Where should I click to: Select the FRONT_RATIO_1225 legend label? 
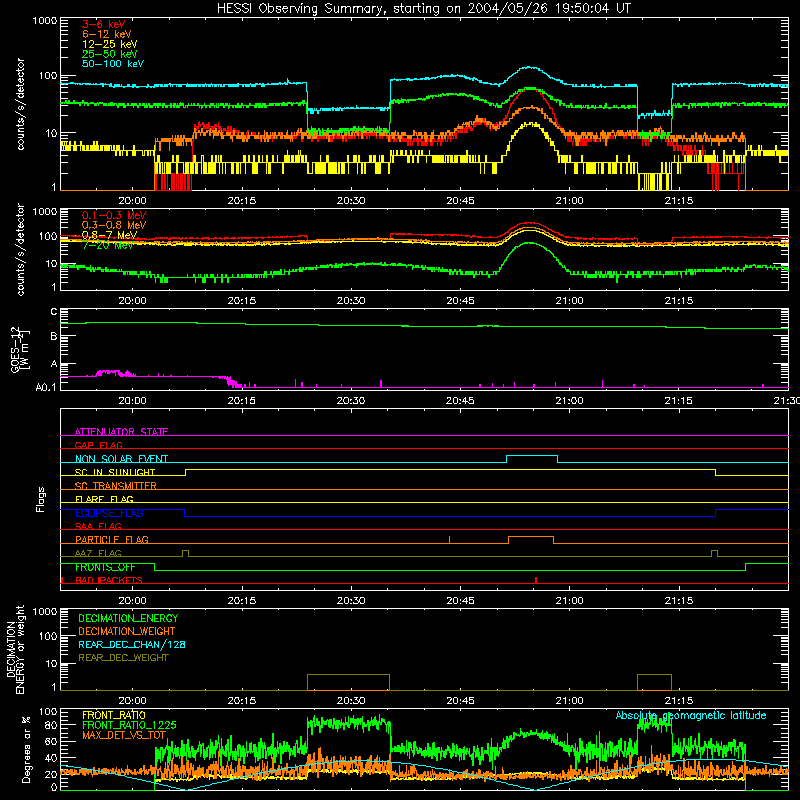pos(129,725)
